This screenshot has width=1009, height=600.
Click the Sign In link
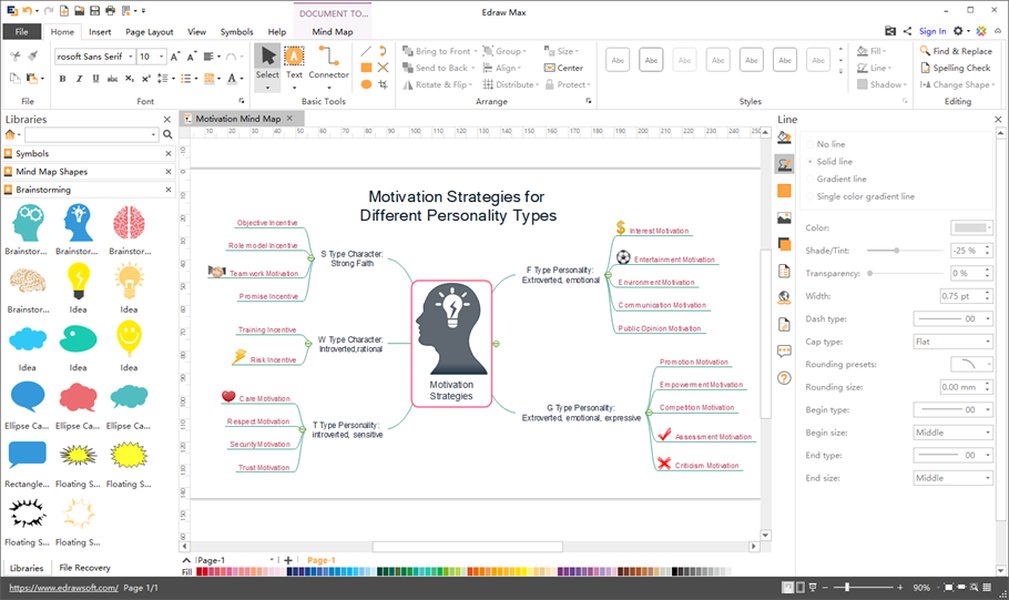pyautogui.click(x=932, y=31)
